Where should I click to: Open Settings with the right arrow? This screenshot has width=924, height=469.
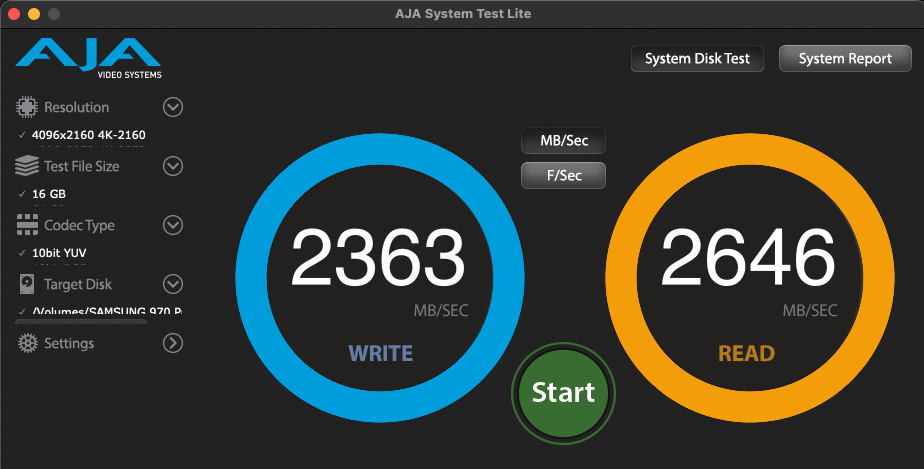(x=173, y=343)
